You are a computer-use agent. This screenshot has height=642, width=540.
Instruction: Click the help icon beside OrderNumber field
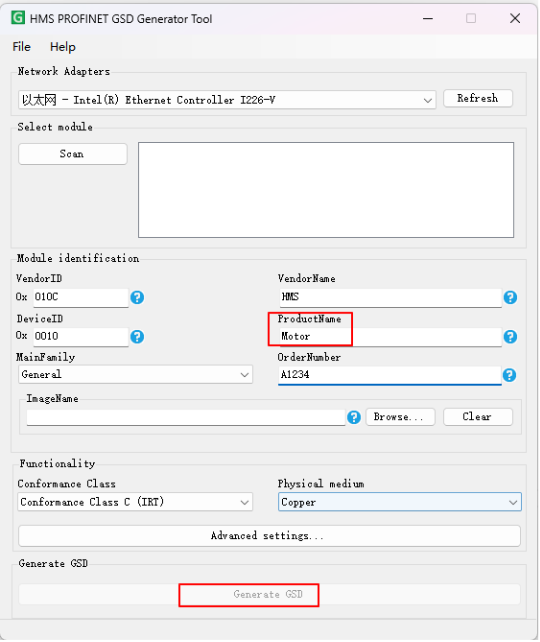coord(509,375)
